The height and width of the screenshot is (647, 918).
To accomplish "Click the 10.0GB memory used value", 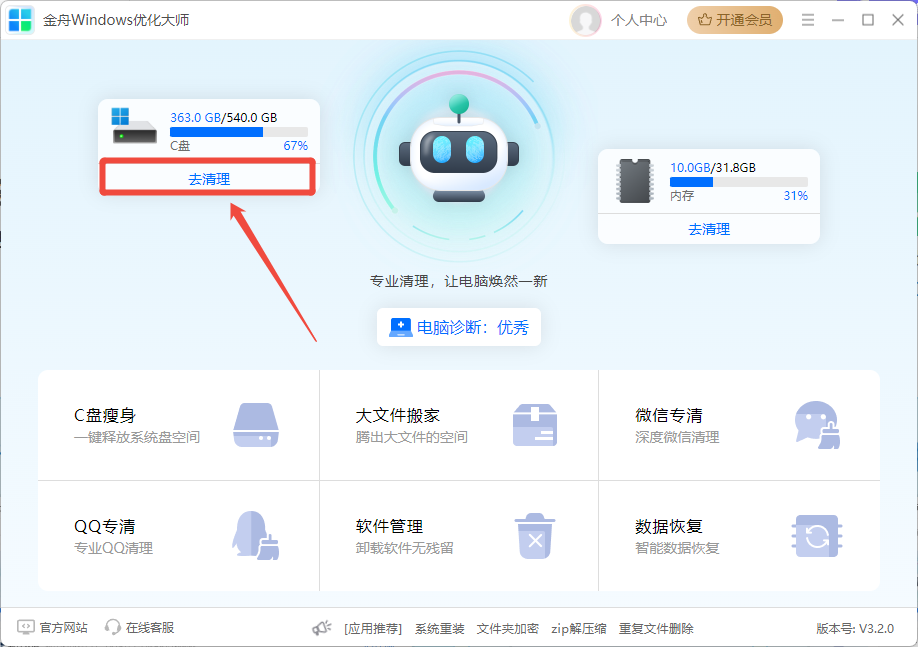I will pos(690,167).
